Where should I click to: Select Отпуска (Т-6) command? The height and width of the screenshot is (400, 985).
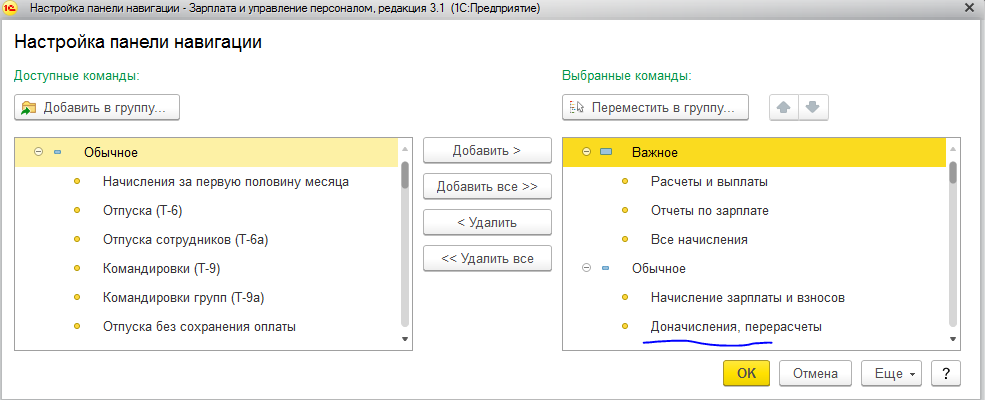pyautogui.click(x=142, y=211)
